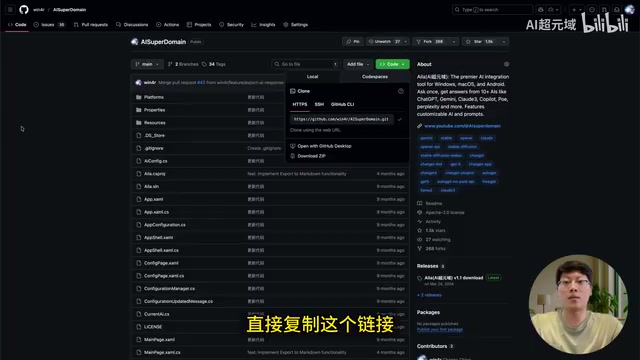
Task: Open the .gitignore file
Action: coord(153,148)
